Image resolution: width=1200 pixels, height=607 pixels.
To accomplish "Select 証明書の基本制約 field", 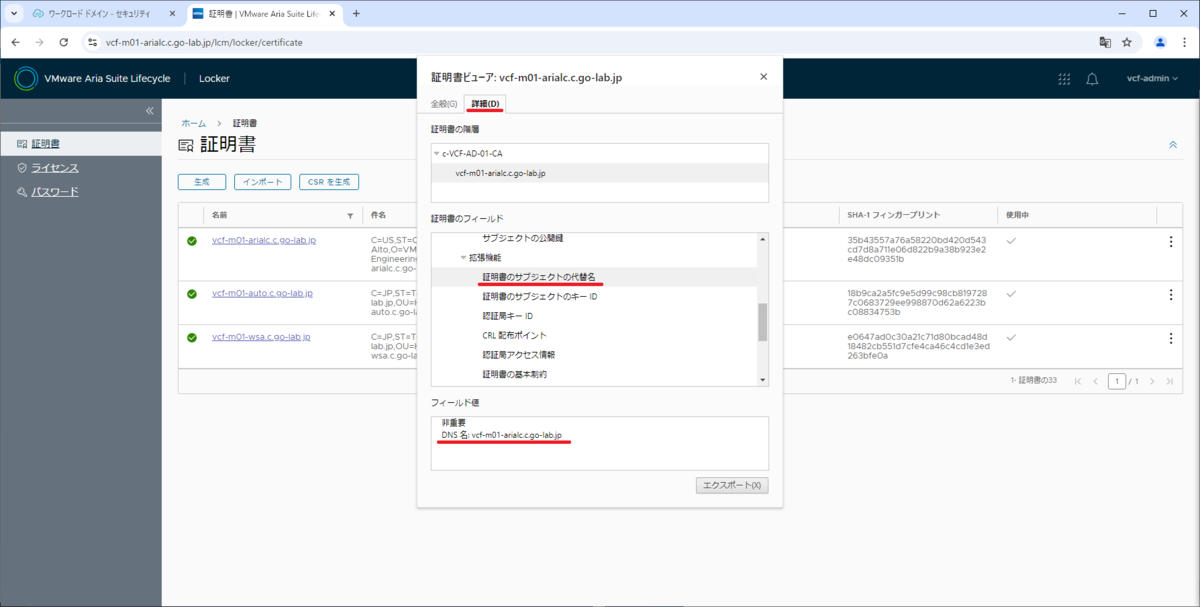I will coord(515,374).
